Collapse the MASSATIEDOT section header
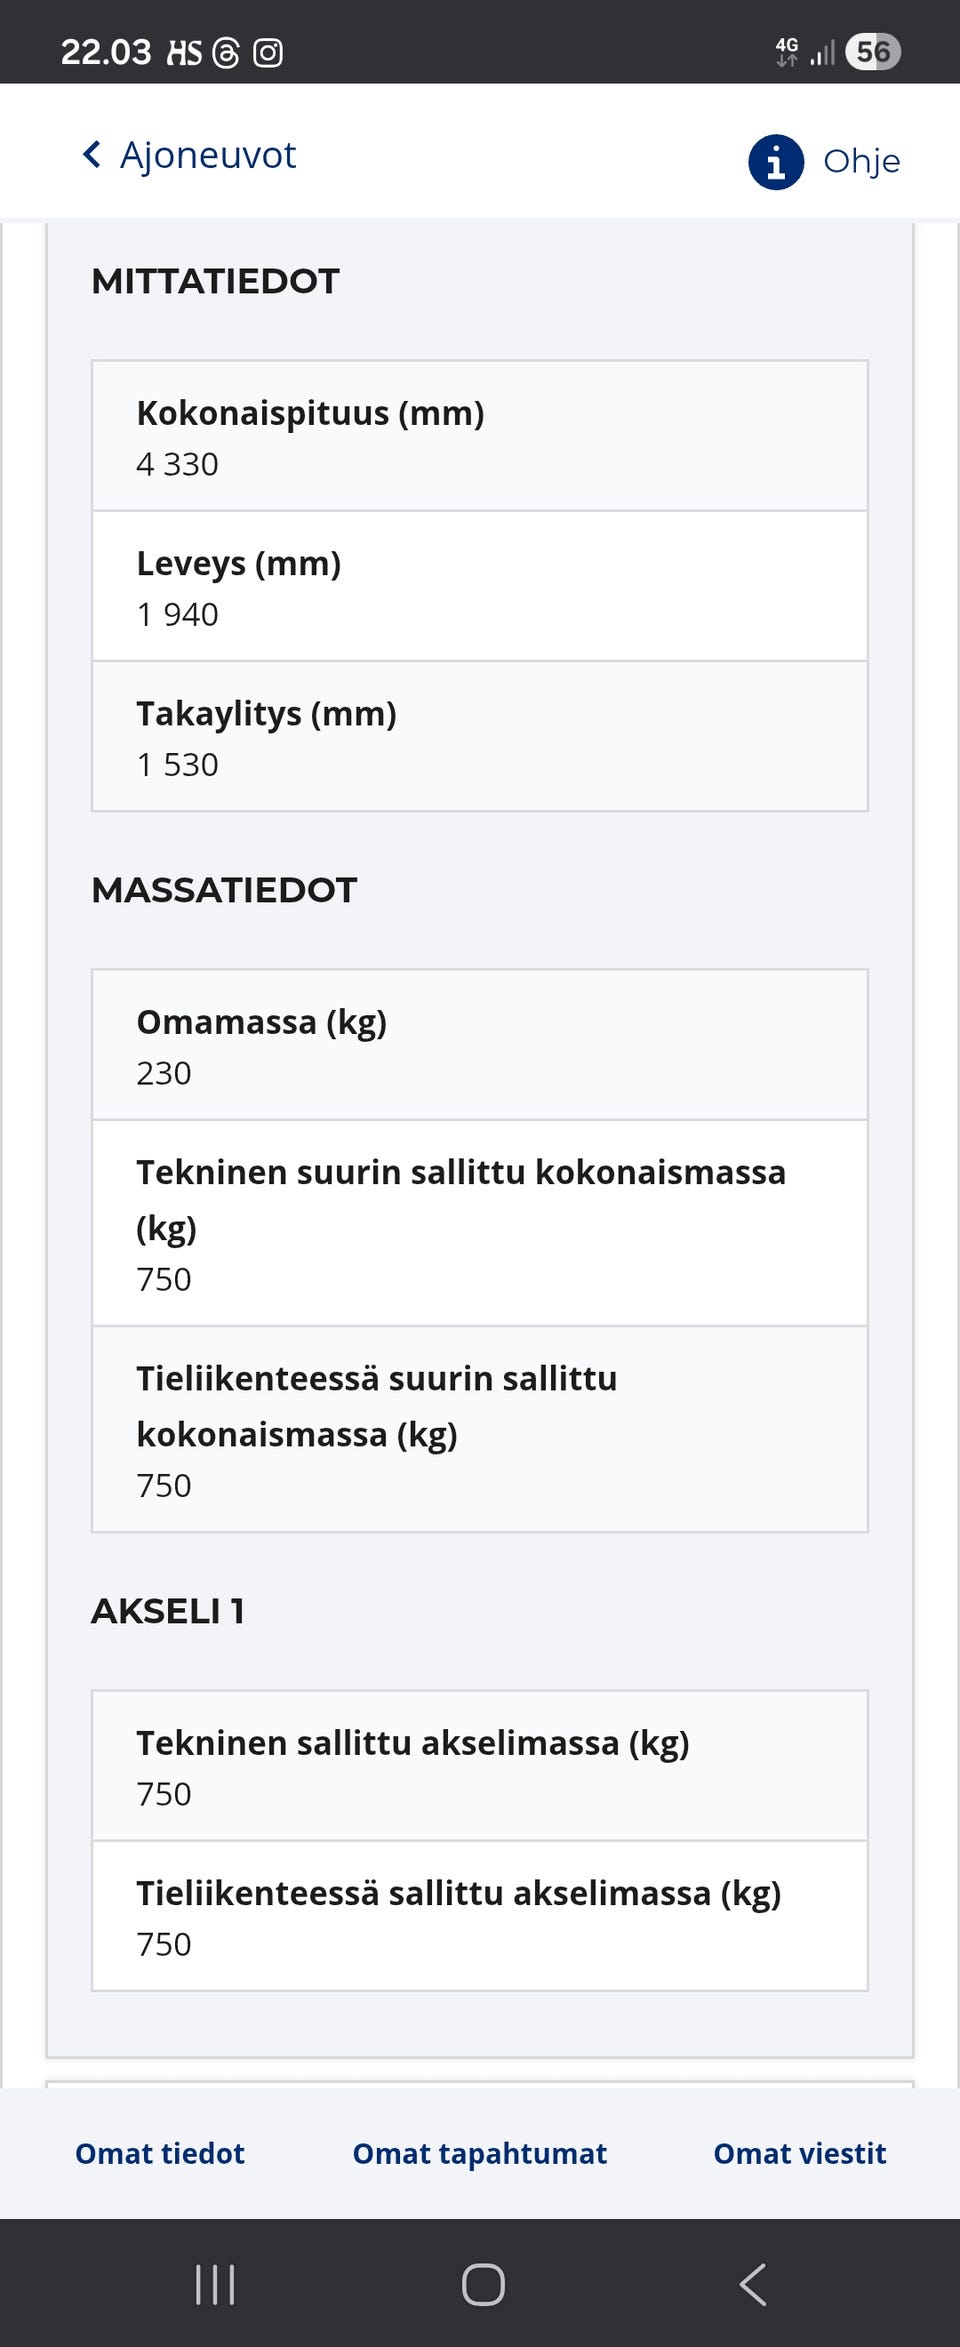The height and width of the screenshot is (2347, 960). [x=223, y=890]
